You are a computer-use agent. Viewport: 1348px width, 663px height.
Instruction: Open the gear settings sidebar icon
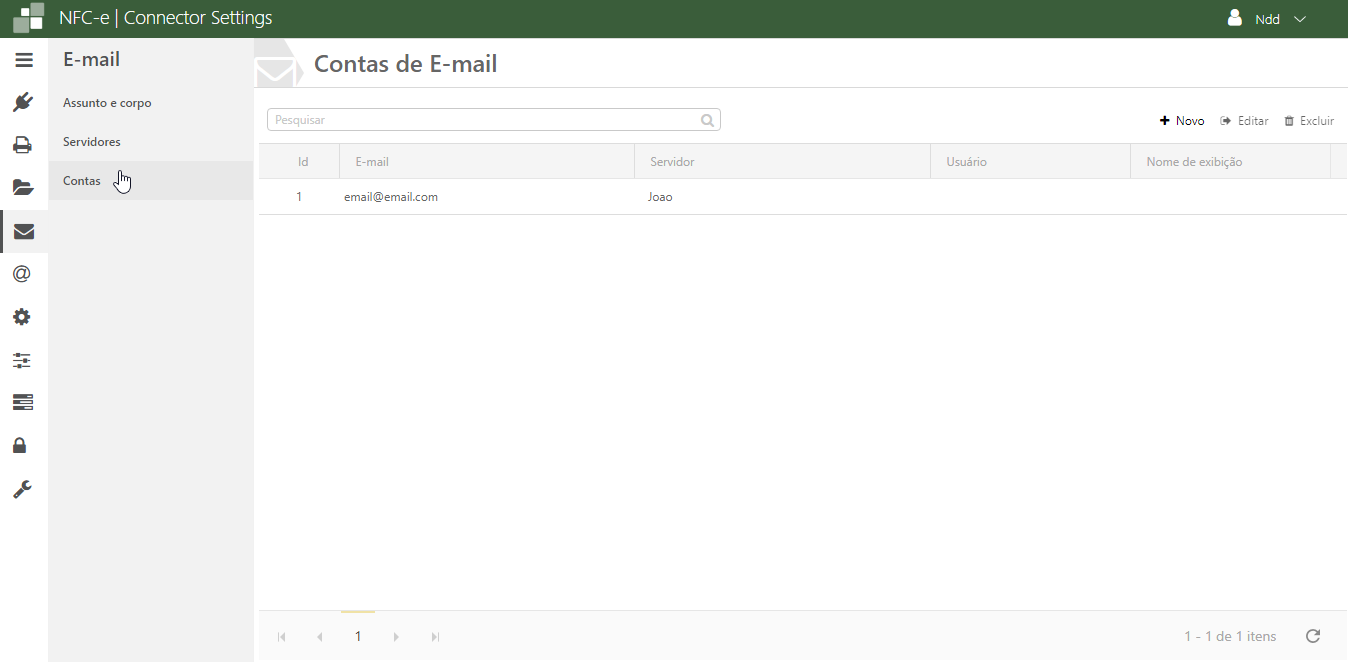[22, 317]
